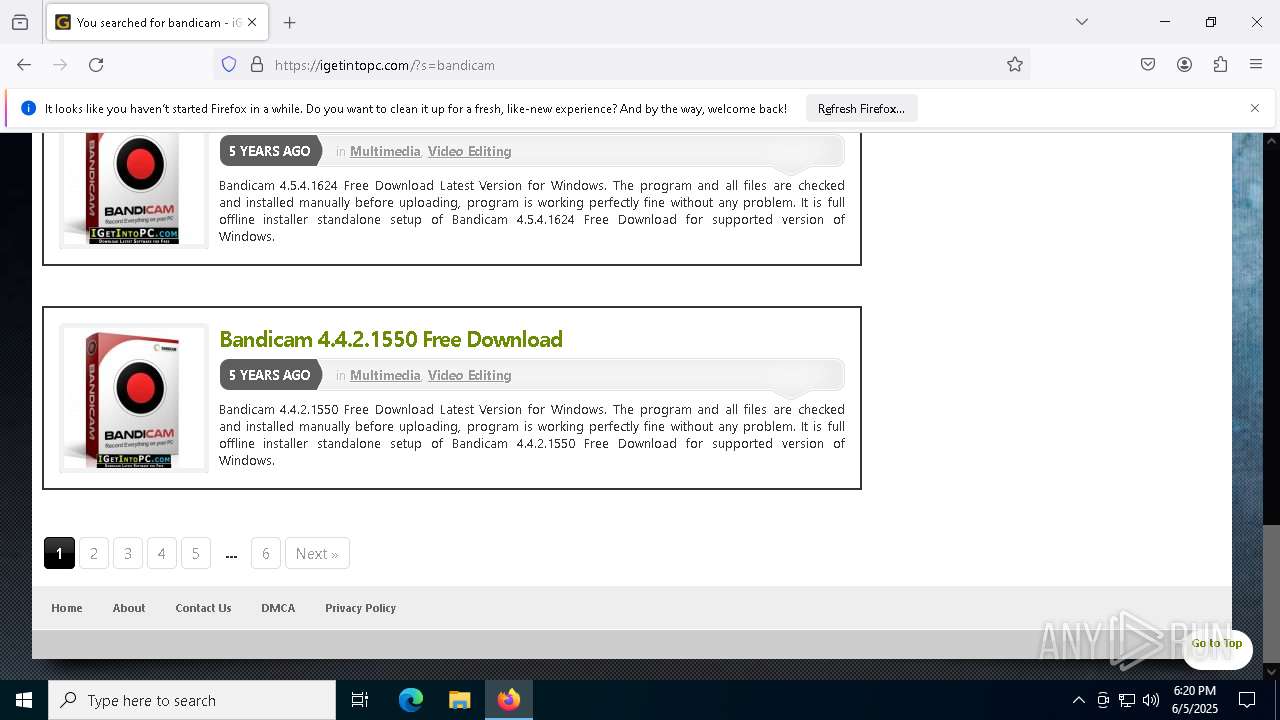This screenshot has width=1280, height=720.
Task: Open network status tray icon
Action: coord(1127,700)
